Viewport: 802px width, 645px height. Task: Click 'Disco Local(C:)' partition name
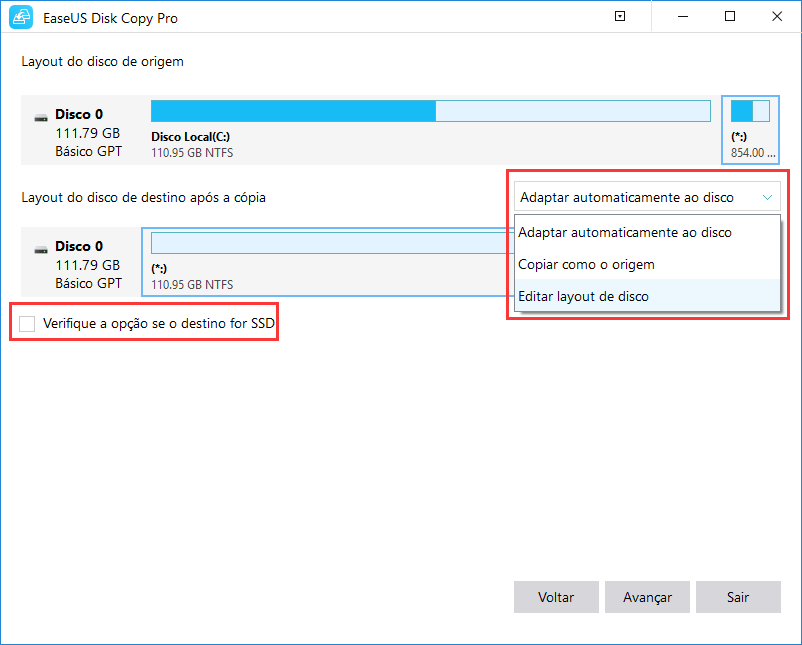coord(190,137)
